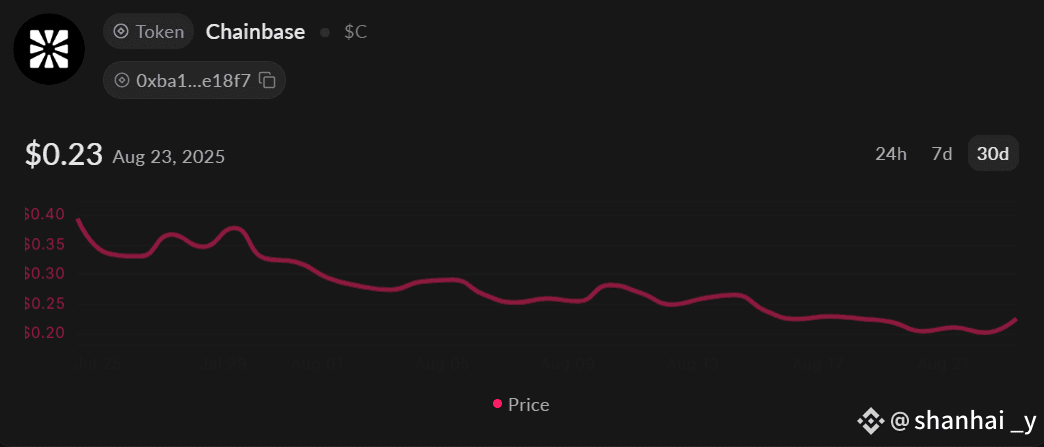The width and height of the screenshot is (1044, 447).
Task: Click the @shanhai _y username
Action: (963, 420)
